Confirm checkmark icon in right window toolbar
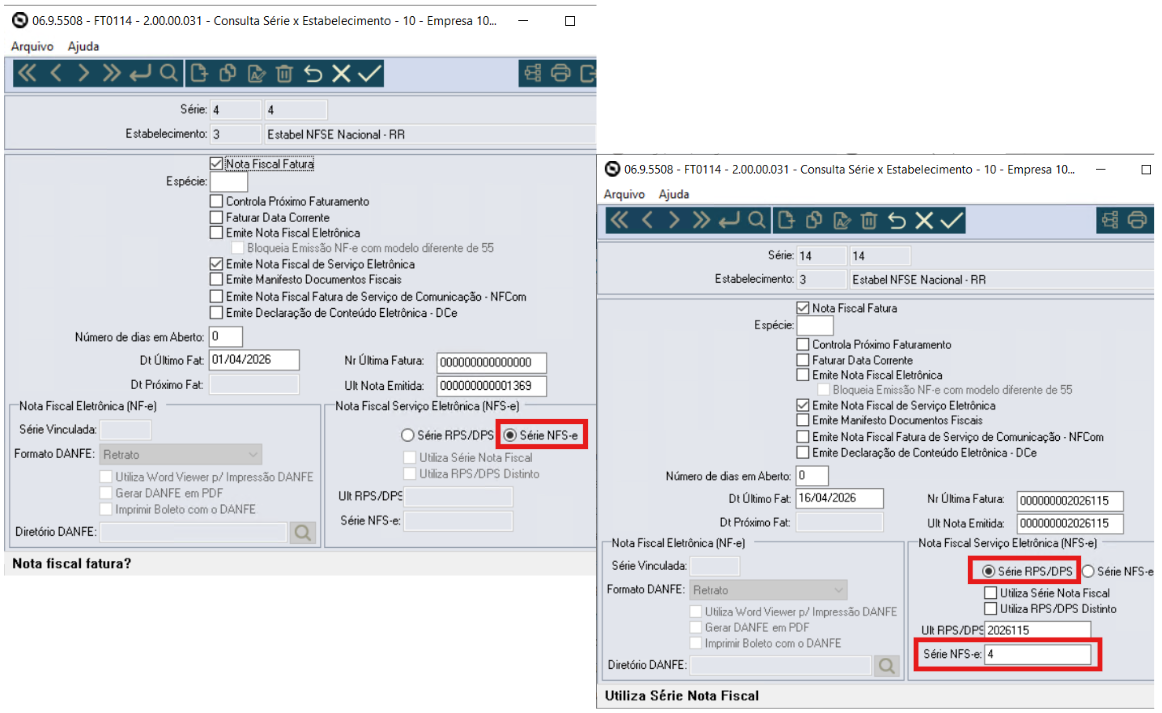Viewport: 1162px width, 713px height. (x=952, y=220)
